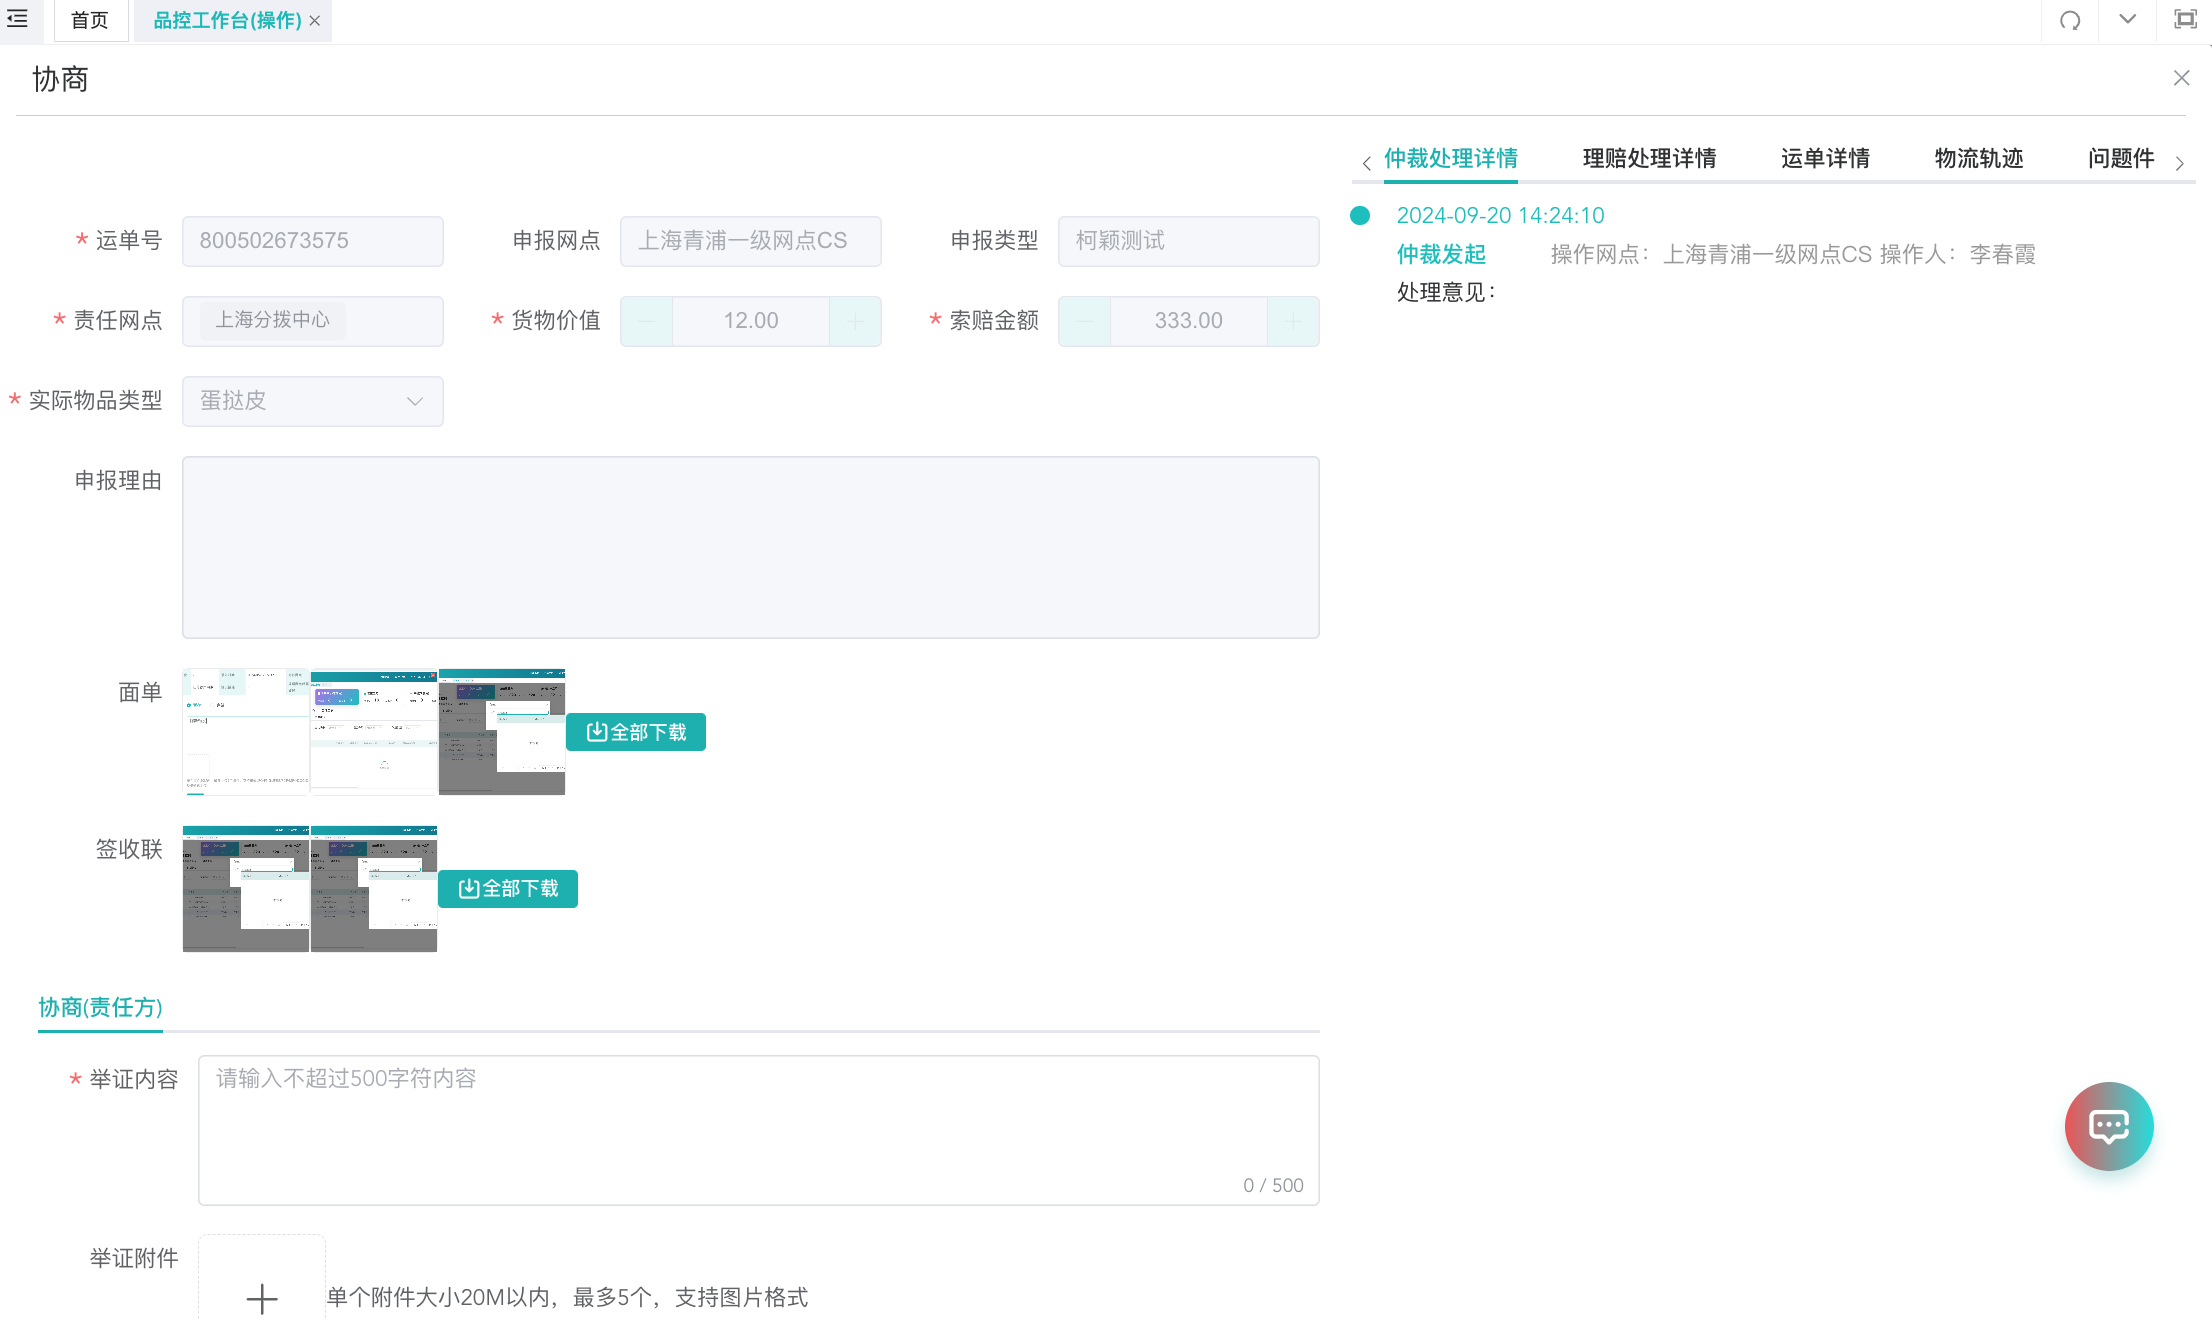This screenshot has height=1320, width=2212.
Task: Click the 申报网点 field
Action: click(x=750, y=241)
